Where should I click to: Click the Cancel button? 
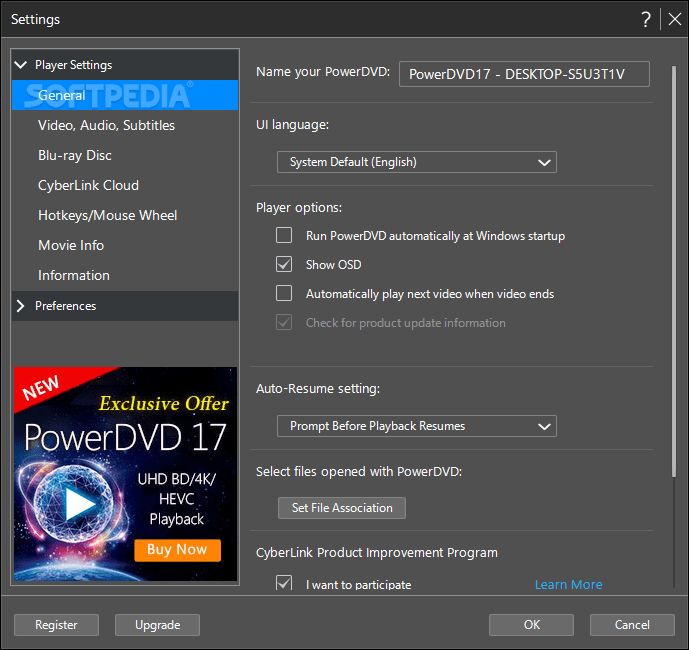pos(632,625)
